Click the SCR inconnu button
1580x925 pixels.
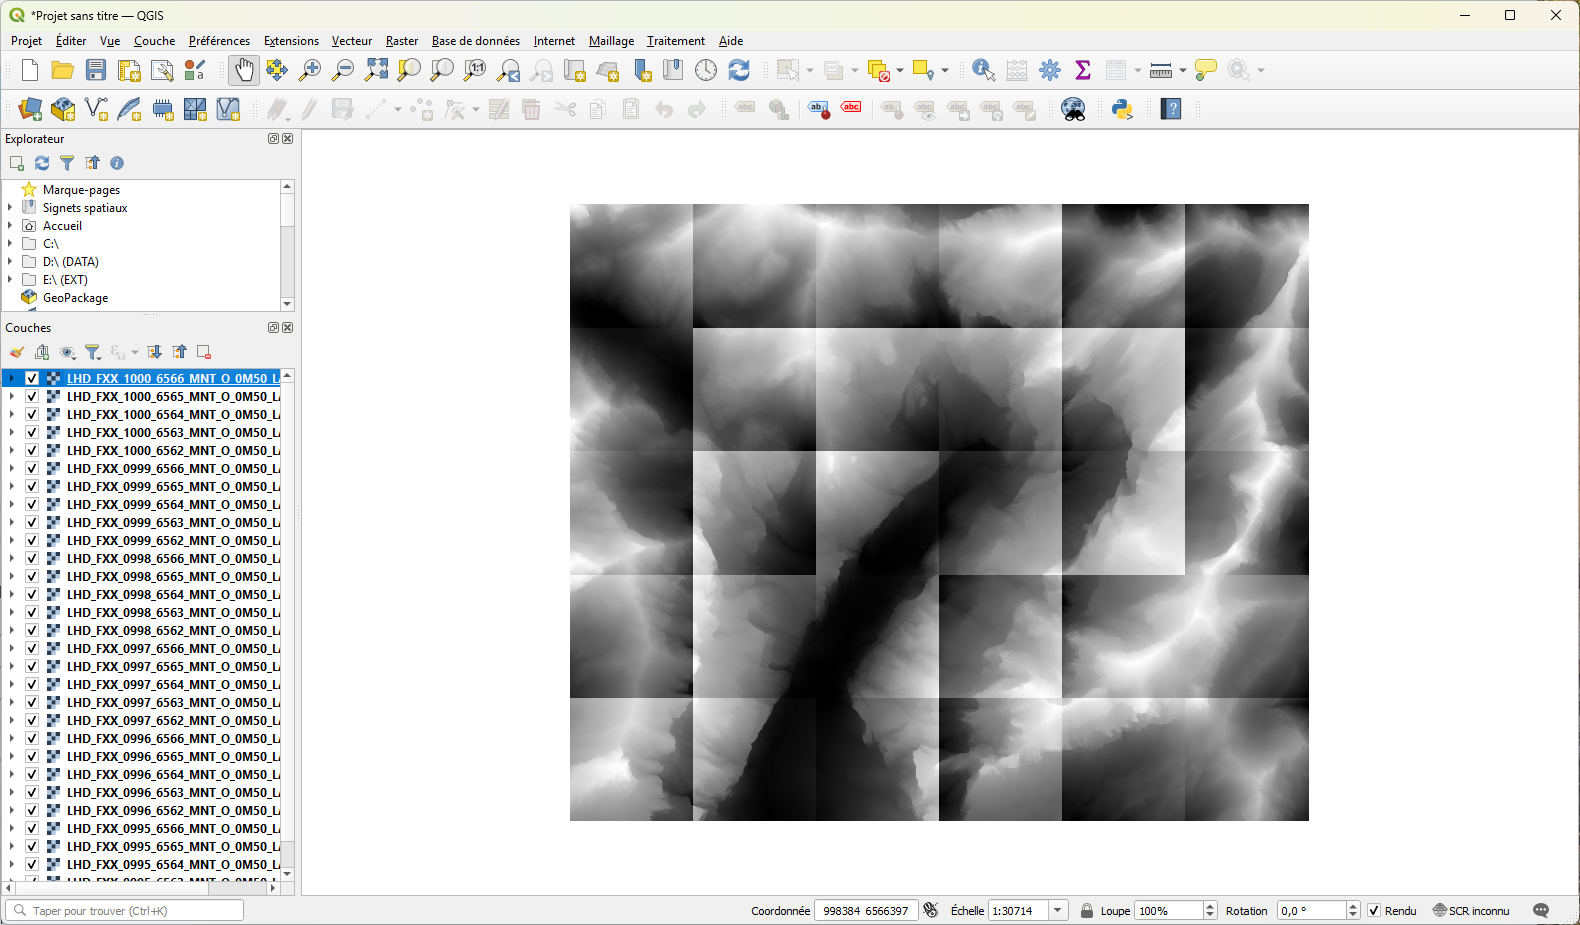(1471, 911)
